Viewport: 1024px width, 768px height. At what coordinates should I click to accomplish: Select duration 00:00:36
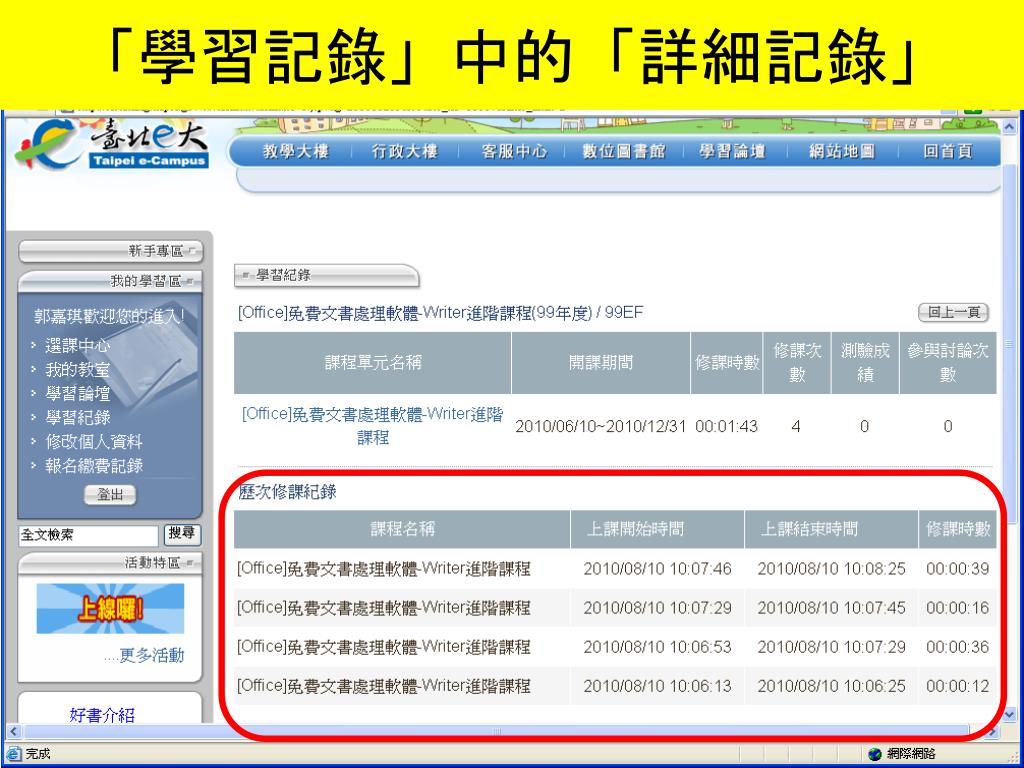[x=957, y=647]
